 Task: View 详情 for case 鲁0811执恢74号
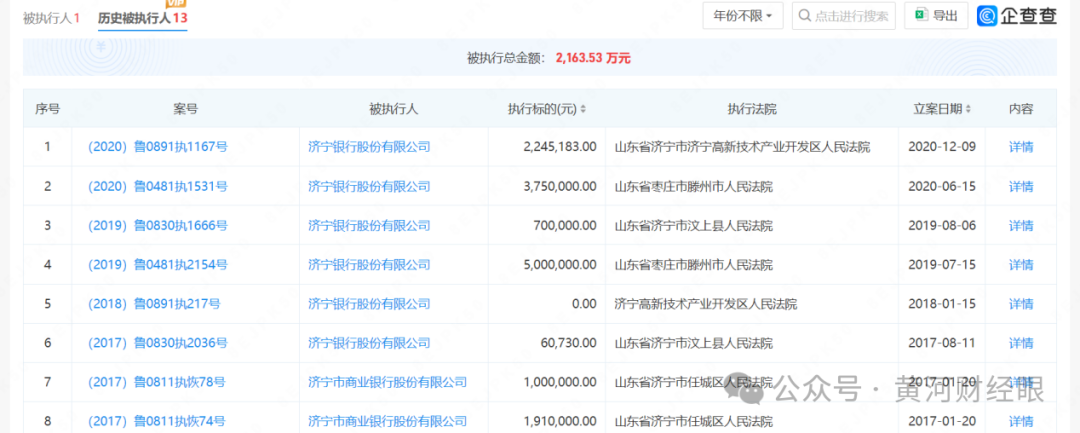[x=1021, y=421]
